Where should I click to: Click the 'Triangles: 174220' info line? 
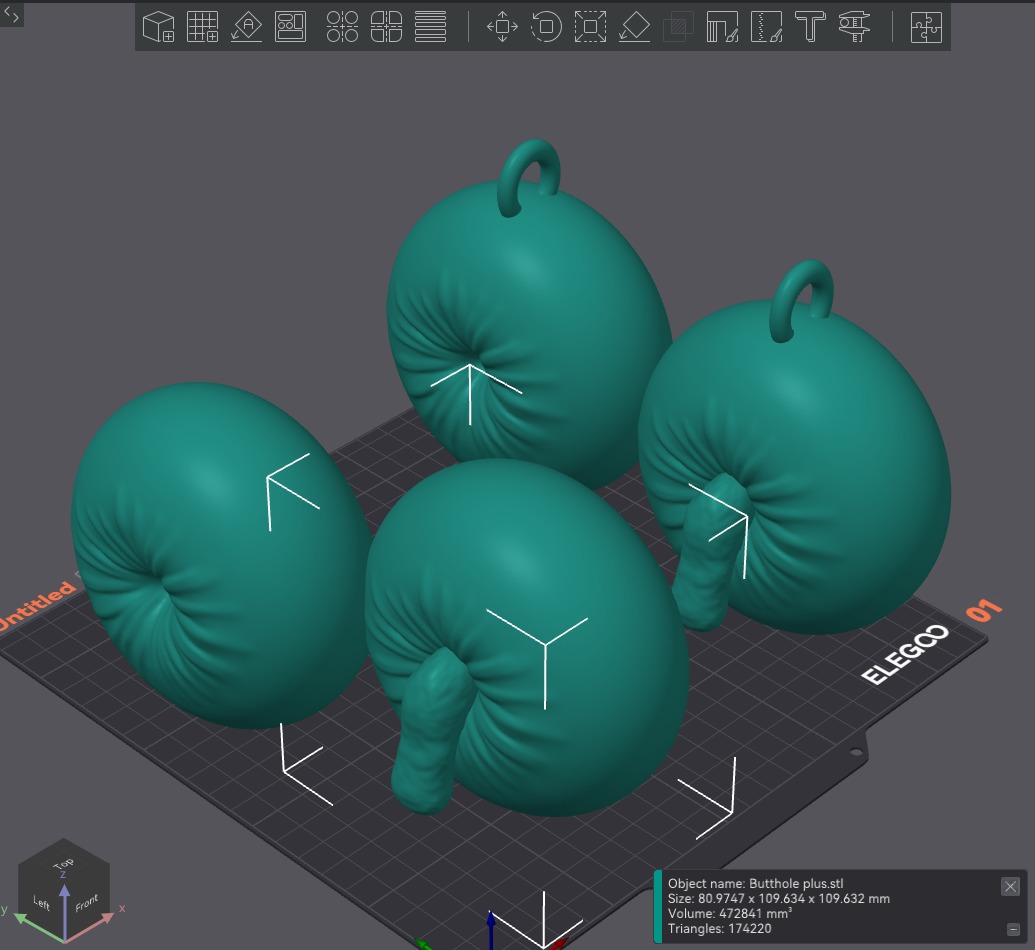719,928
